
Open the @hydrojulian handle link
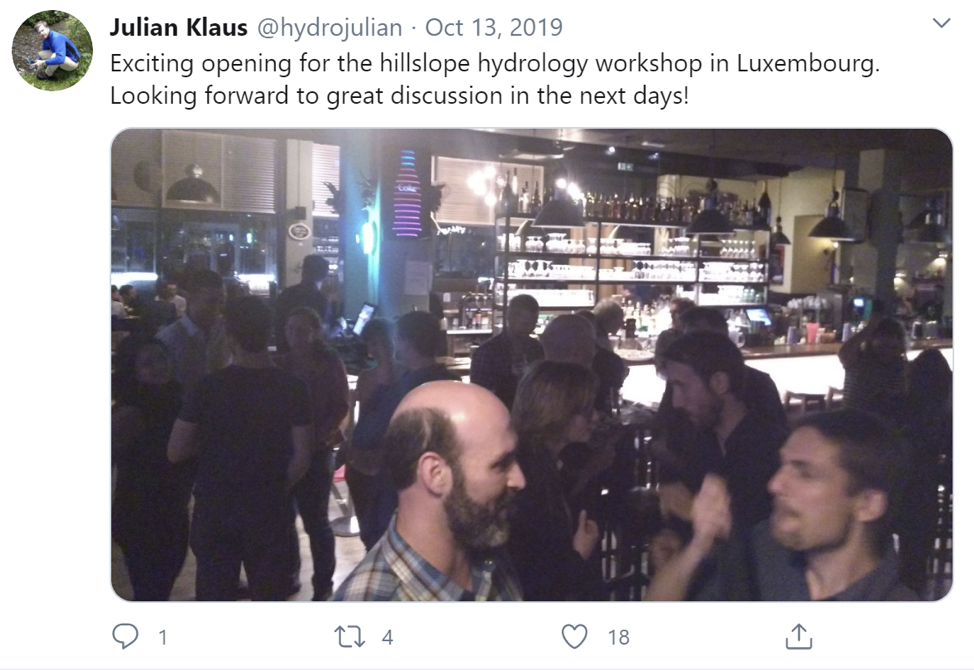(x=329, y=27)
